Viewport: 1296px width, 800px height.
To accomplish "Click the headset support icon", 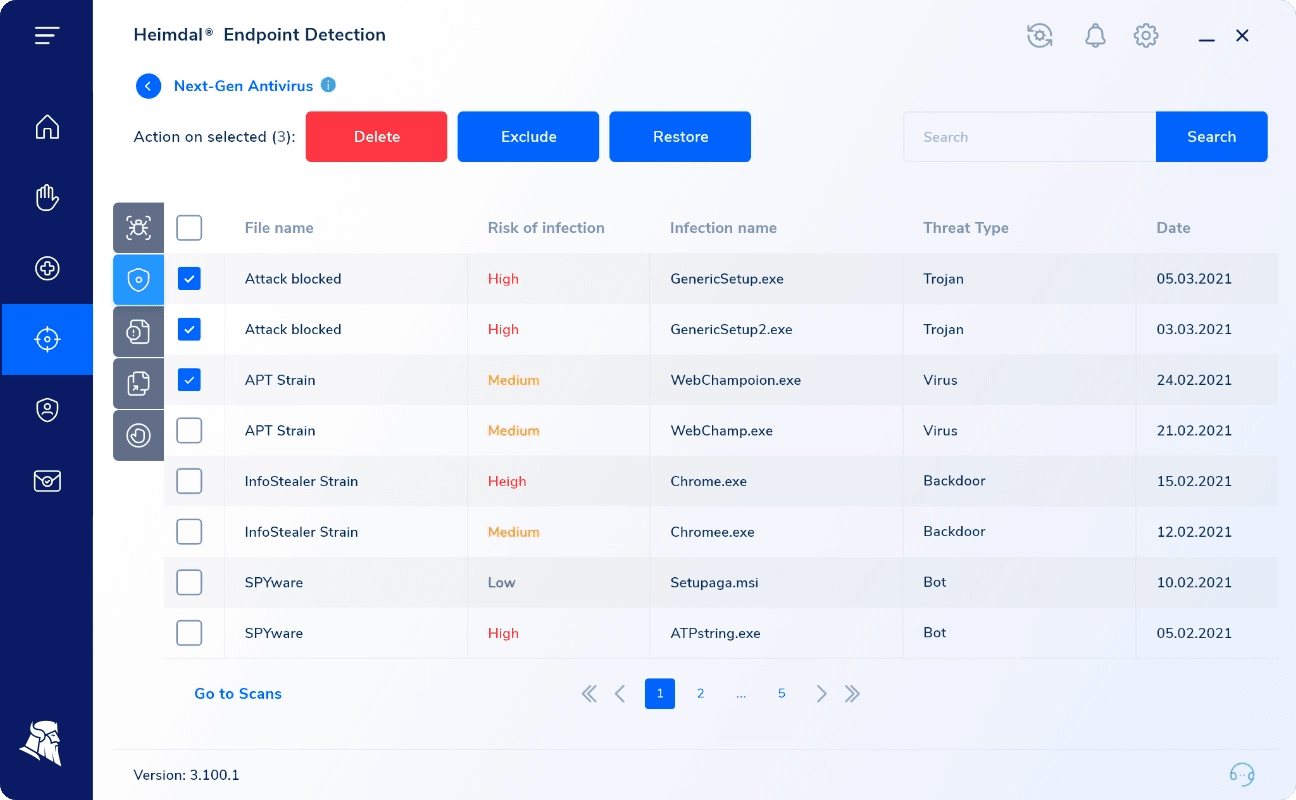I will 1242,775.
